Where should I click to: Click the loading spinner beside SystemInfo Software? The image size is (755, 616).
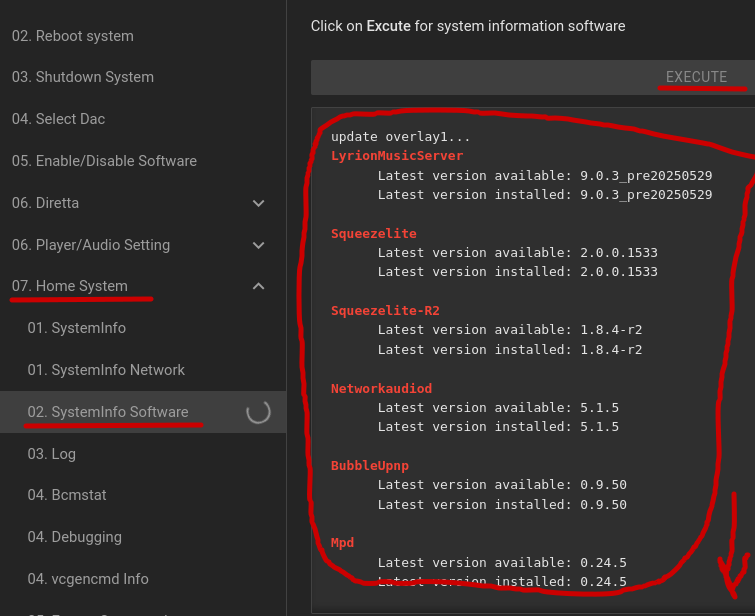click(258, 412)
